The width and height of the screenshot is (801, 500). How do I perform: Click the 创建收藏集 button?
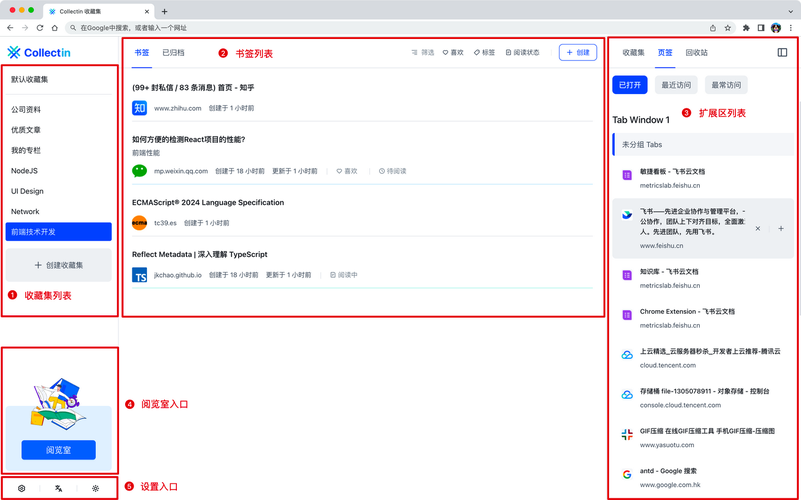(59, 265)
